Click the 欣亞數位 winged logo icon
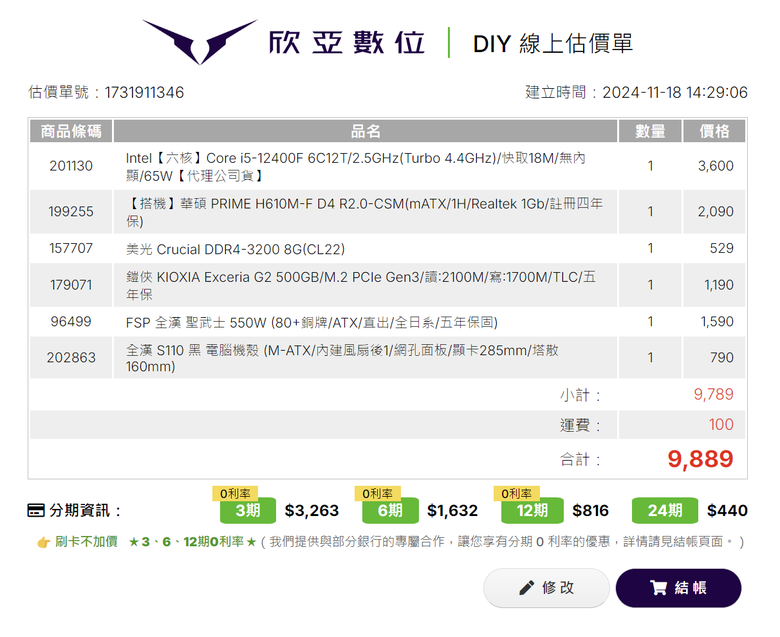The image size is (780, 637). (200, 42)
